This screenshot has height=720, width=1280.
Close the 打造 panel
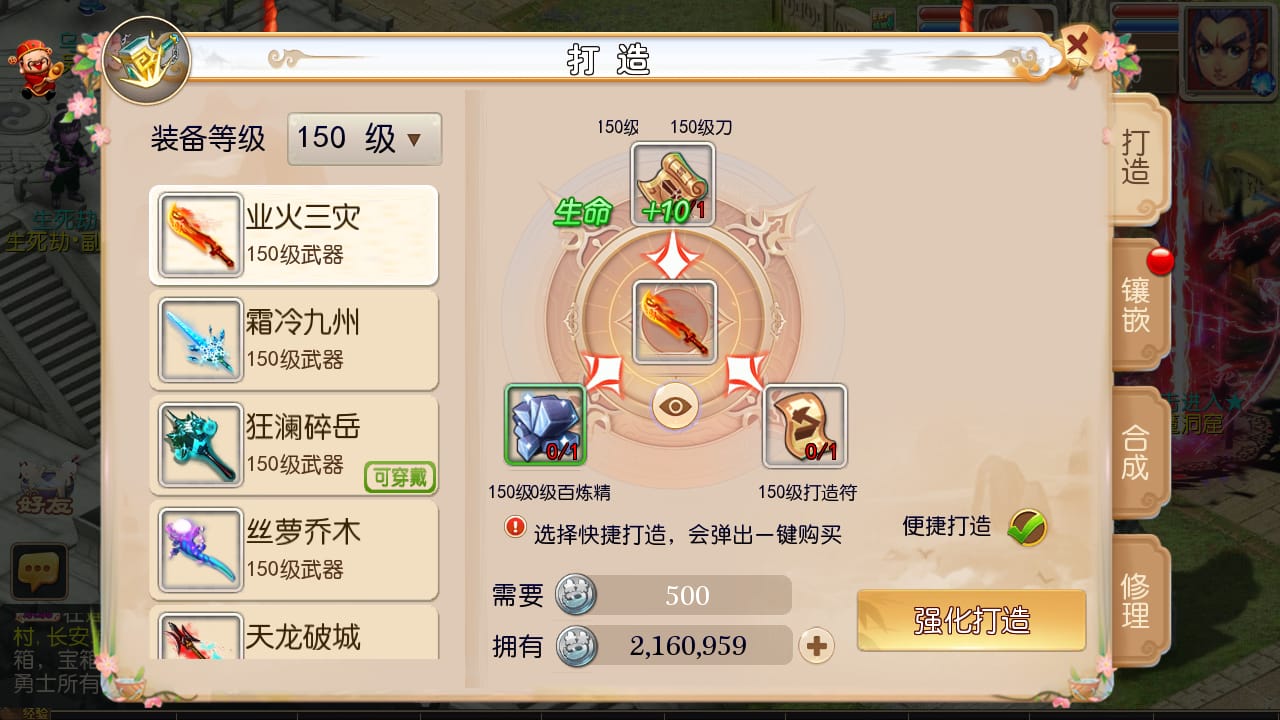click(1078, 45)
